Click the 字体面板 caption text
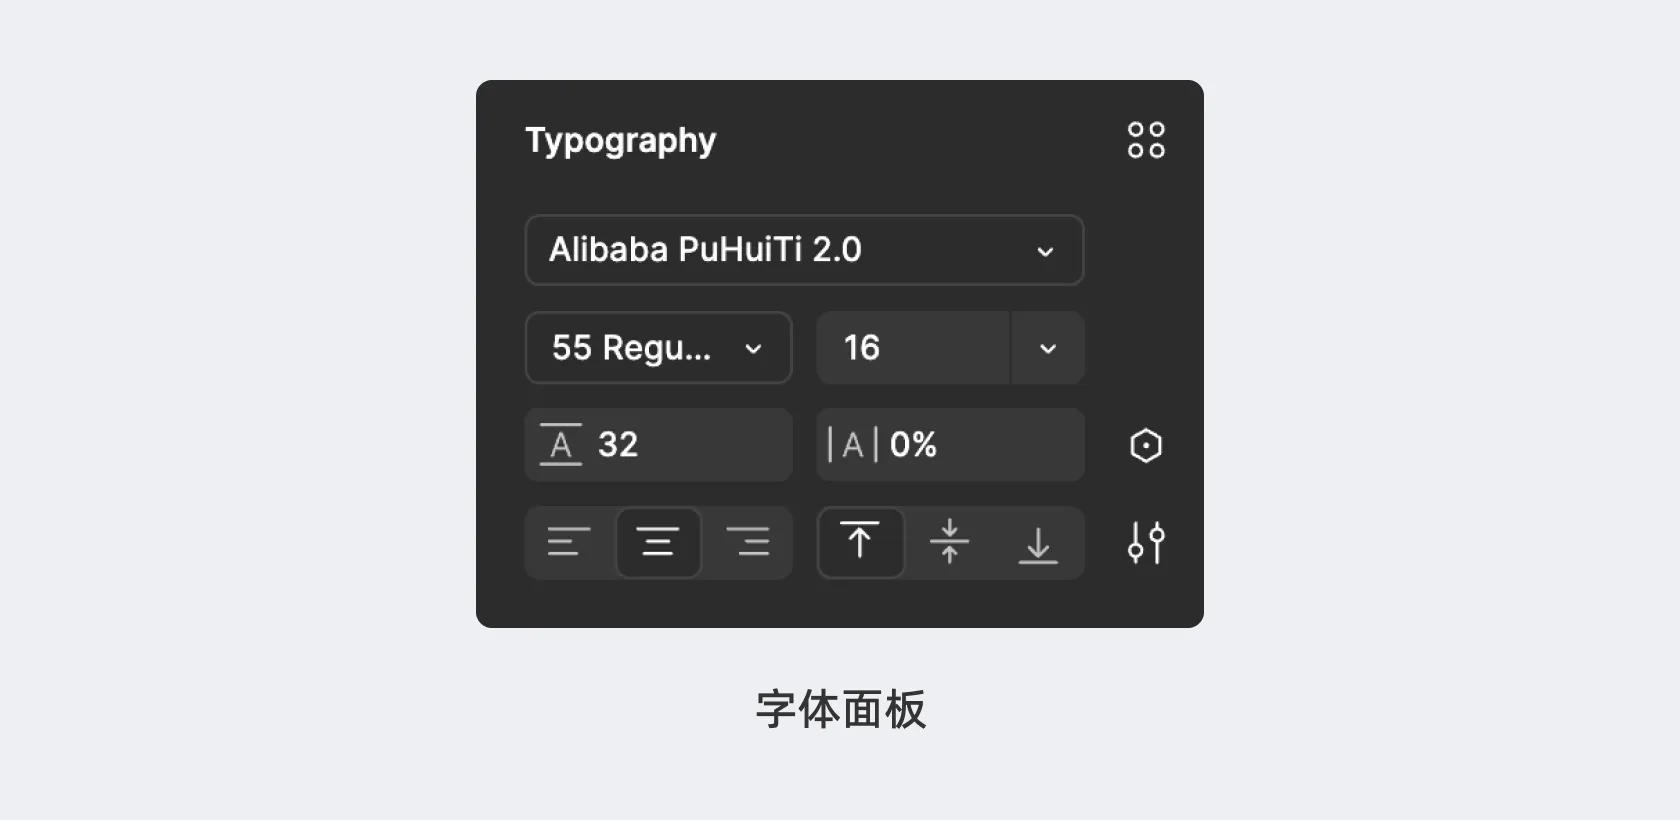Screen dimensions: 1680x820 tap(840, 709)
